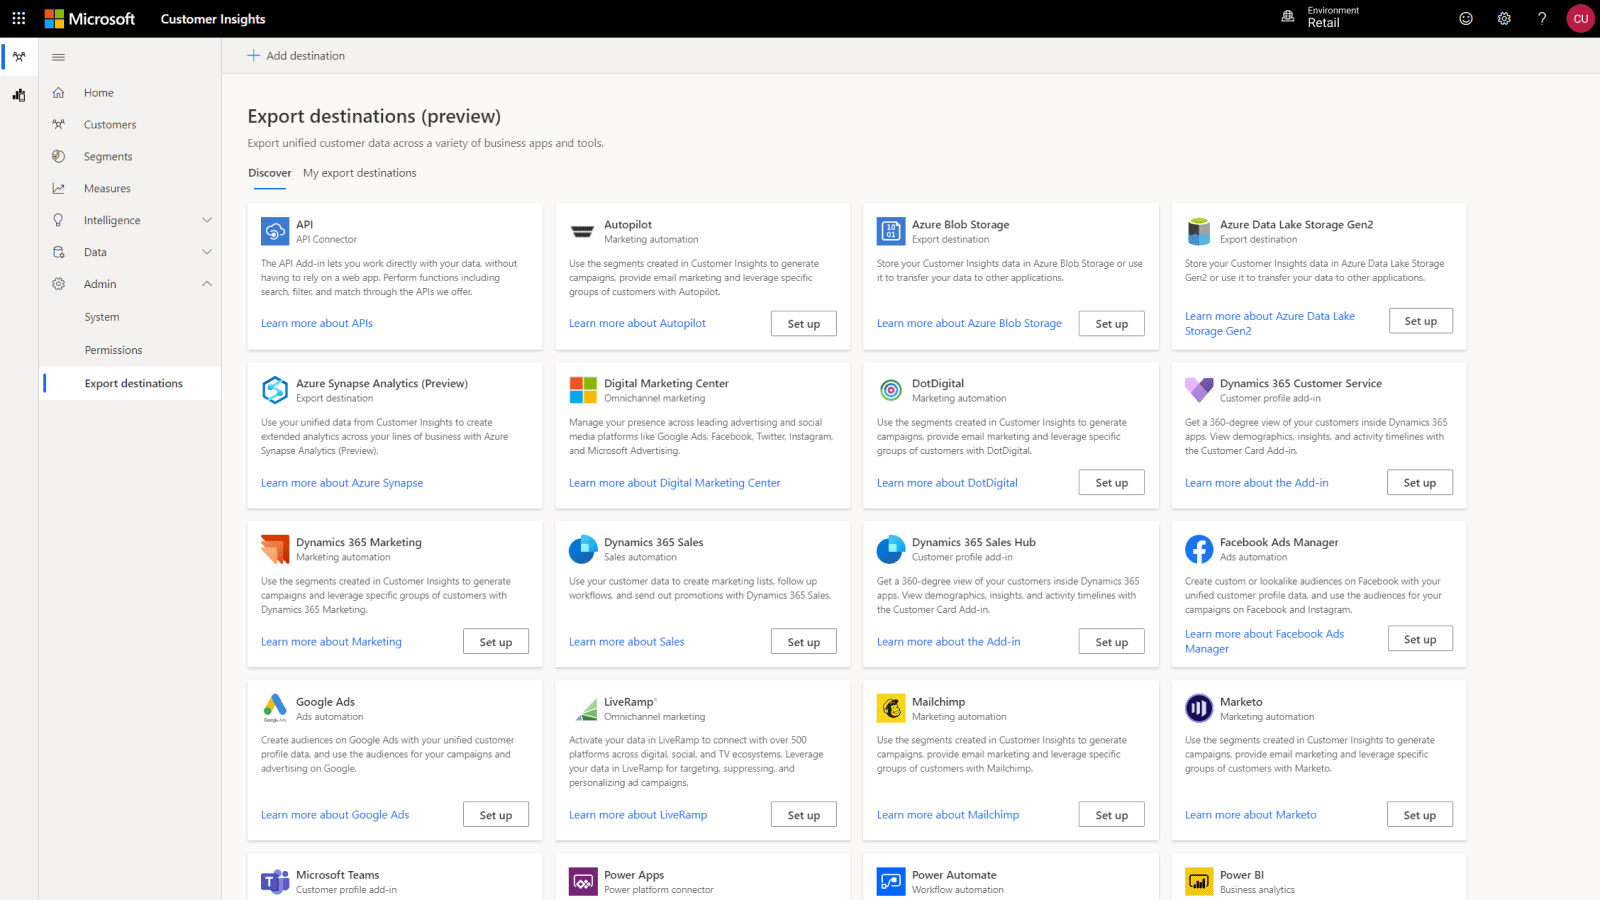Collapse the Admin menu chevron
1600x900 pixels.
point(207,284)
